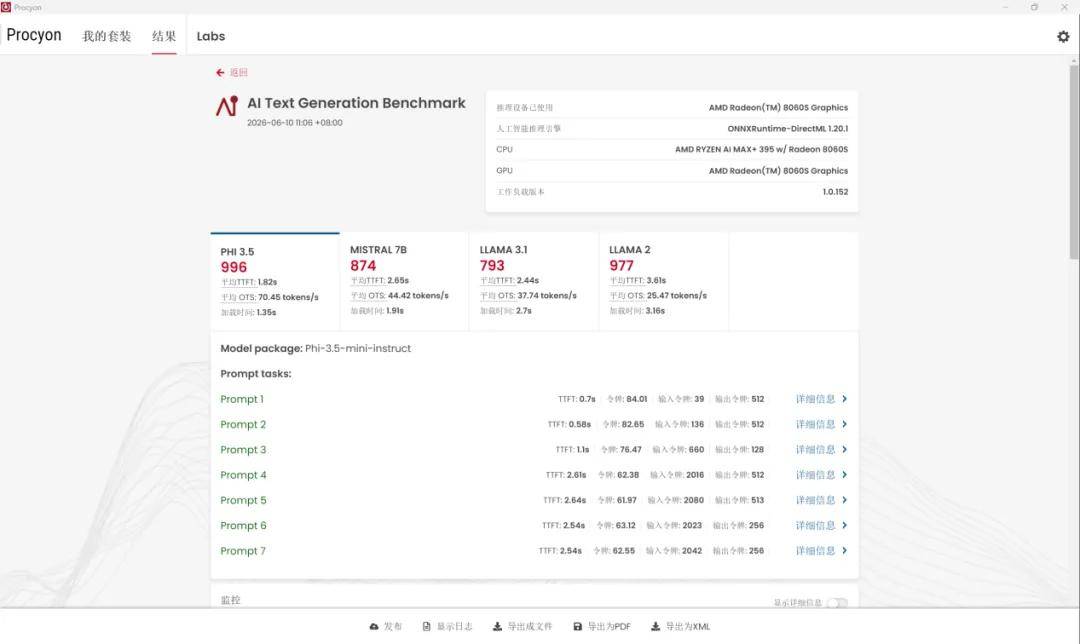Expand details chevron for Prompt 1
This screenshot has width=1080, height=644.
click(844, 399)
